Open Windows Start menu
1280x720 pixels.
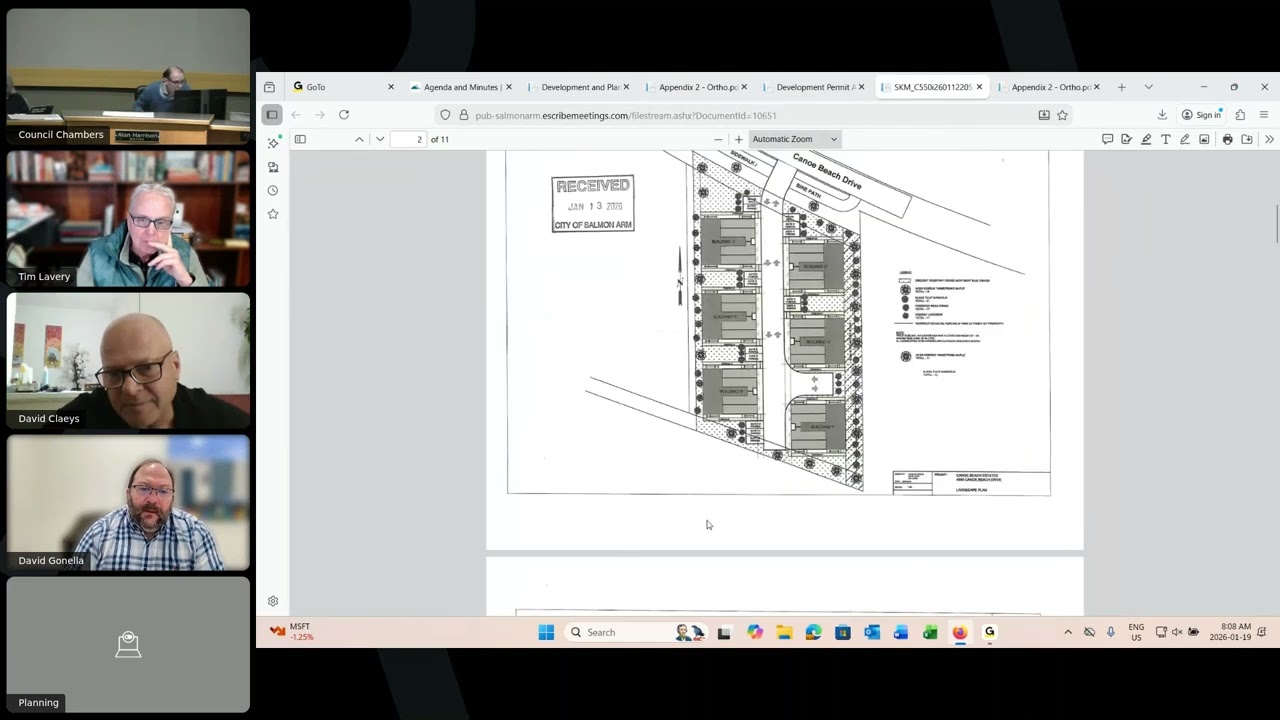546,632
